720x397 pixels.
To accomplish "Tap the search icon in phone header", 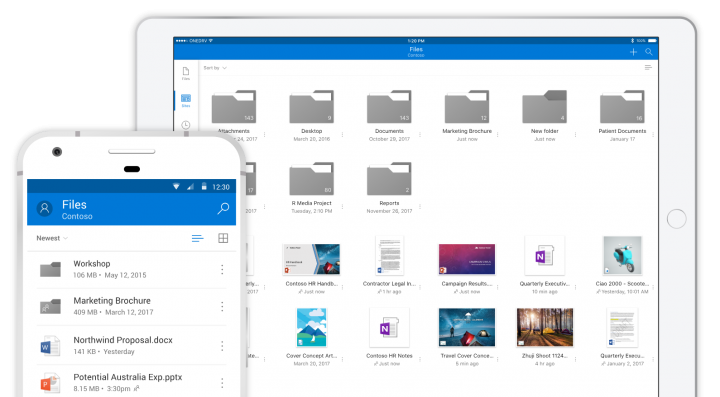I will [223, 208].
